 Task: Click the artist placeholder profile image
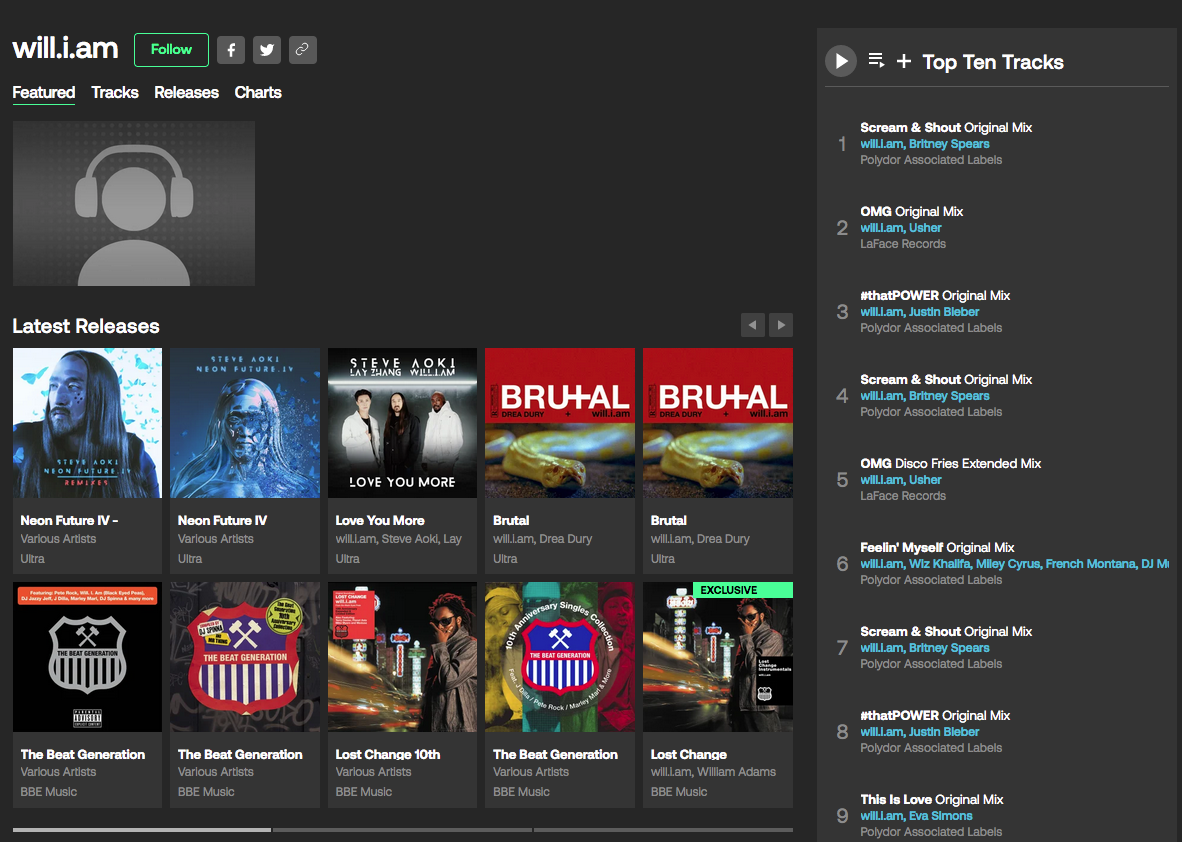(133, 204)
